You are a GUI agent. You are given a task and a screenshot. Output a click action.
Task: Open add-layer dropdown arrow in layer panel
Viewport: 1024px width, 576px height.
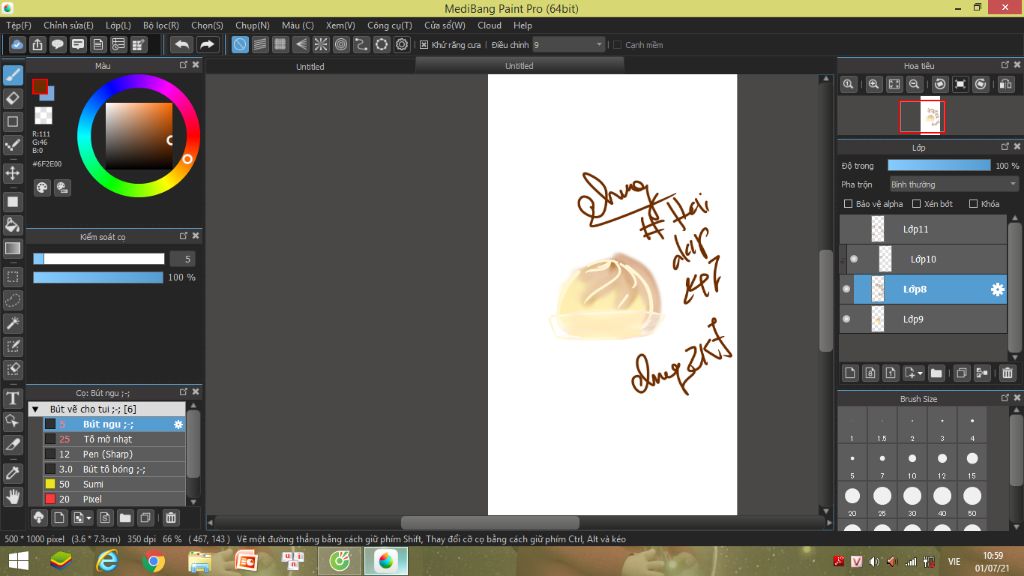pos(920,373)
